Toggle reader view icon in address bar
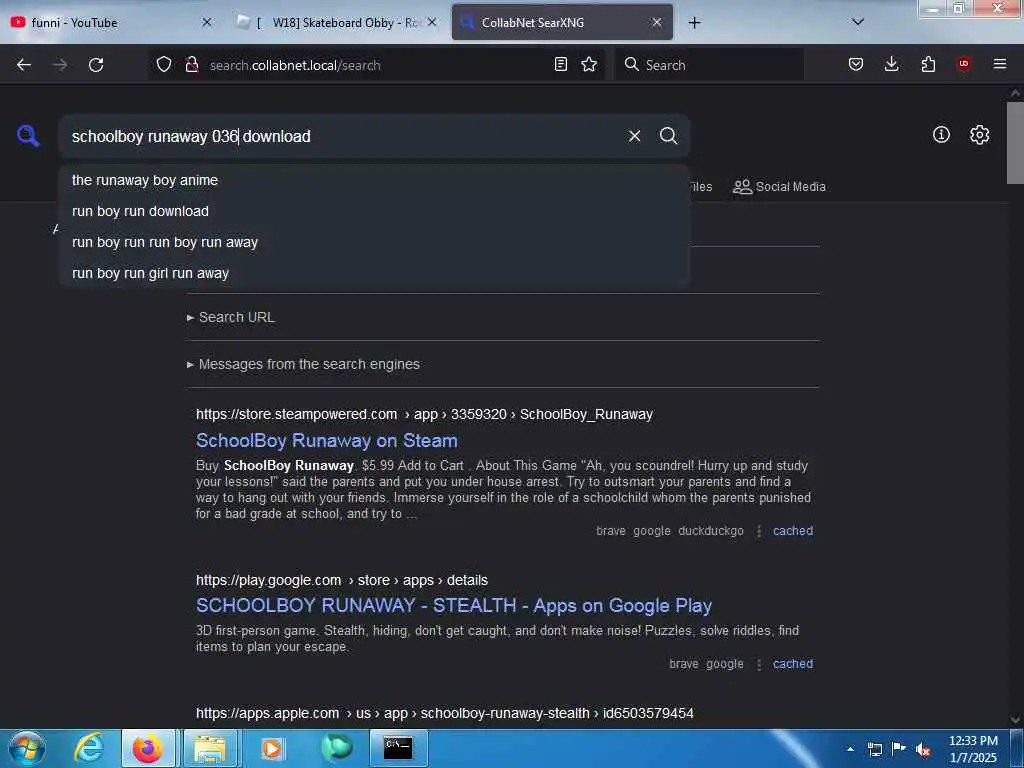This screenshot has width=1024, height=768. 560,64
